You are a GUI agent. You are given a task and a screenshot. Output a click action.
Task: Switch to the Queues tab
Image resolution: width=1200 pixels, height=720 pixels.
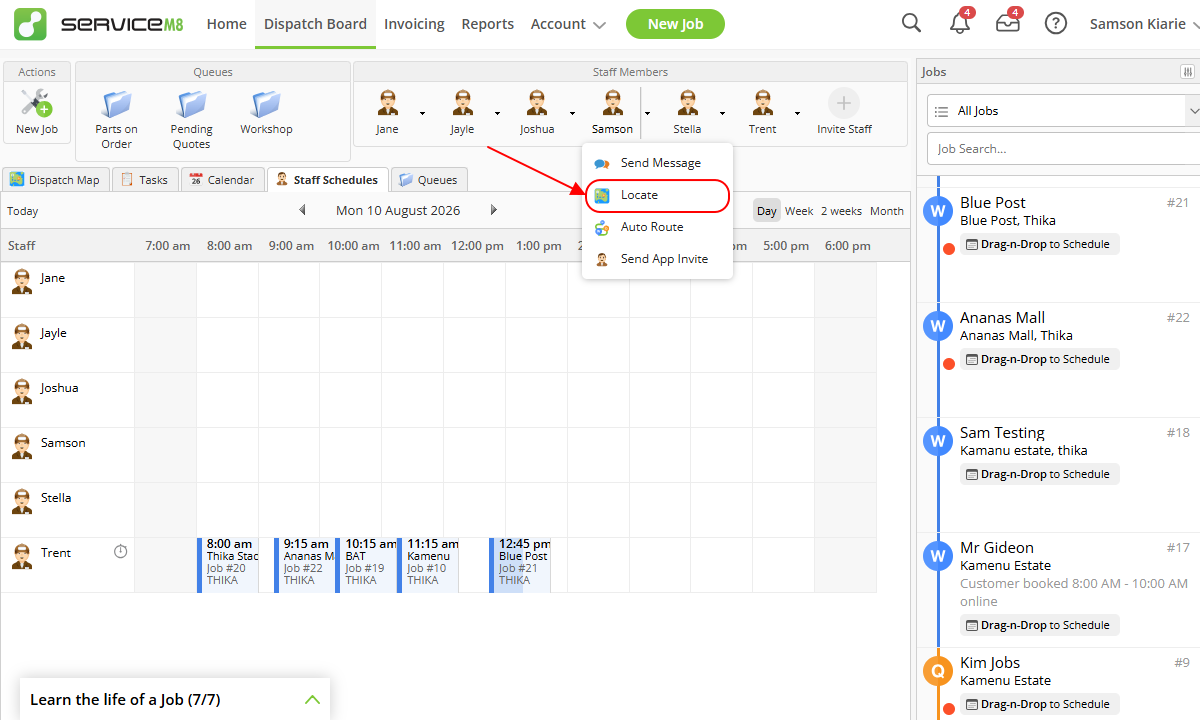[428, 180]
